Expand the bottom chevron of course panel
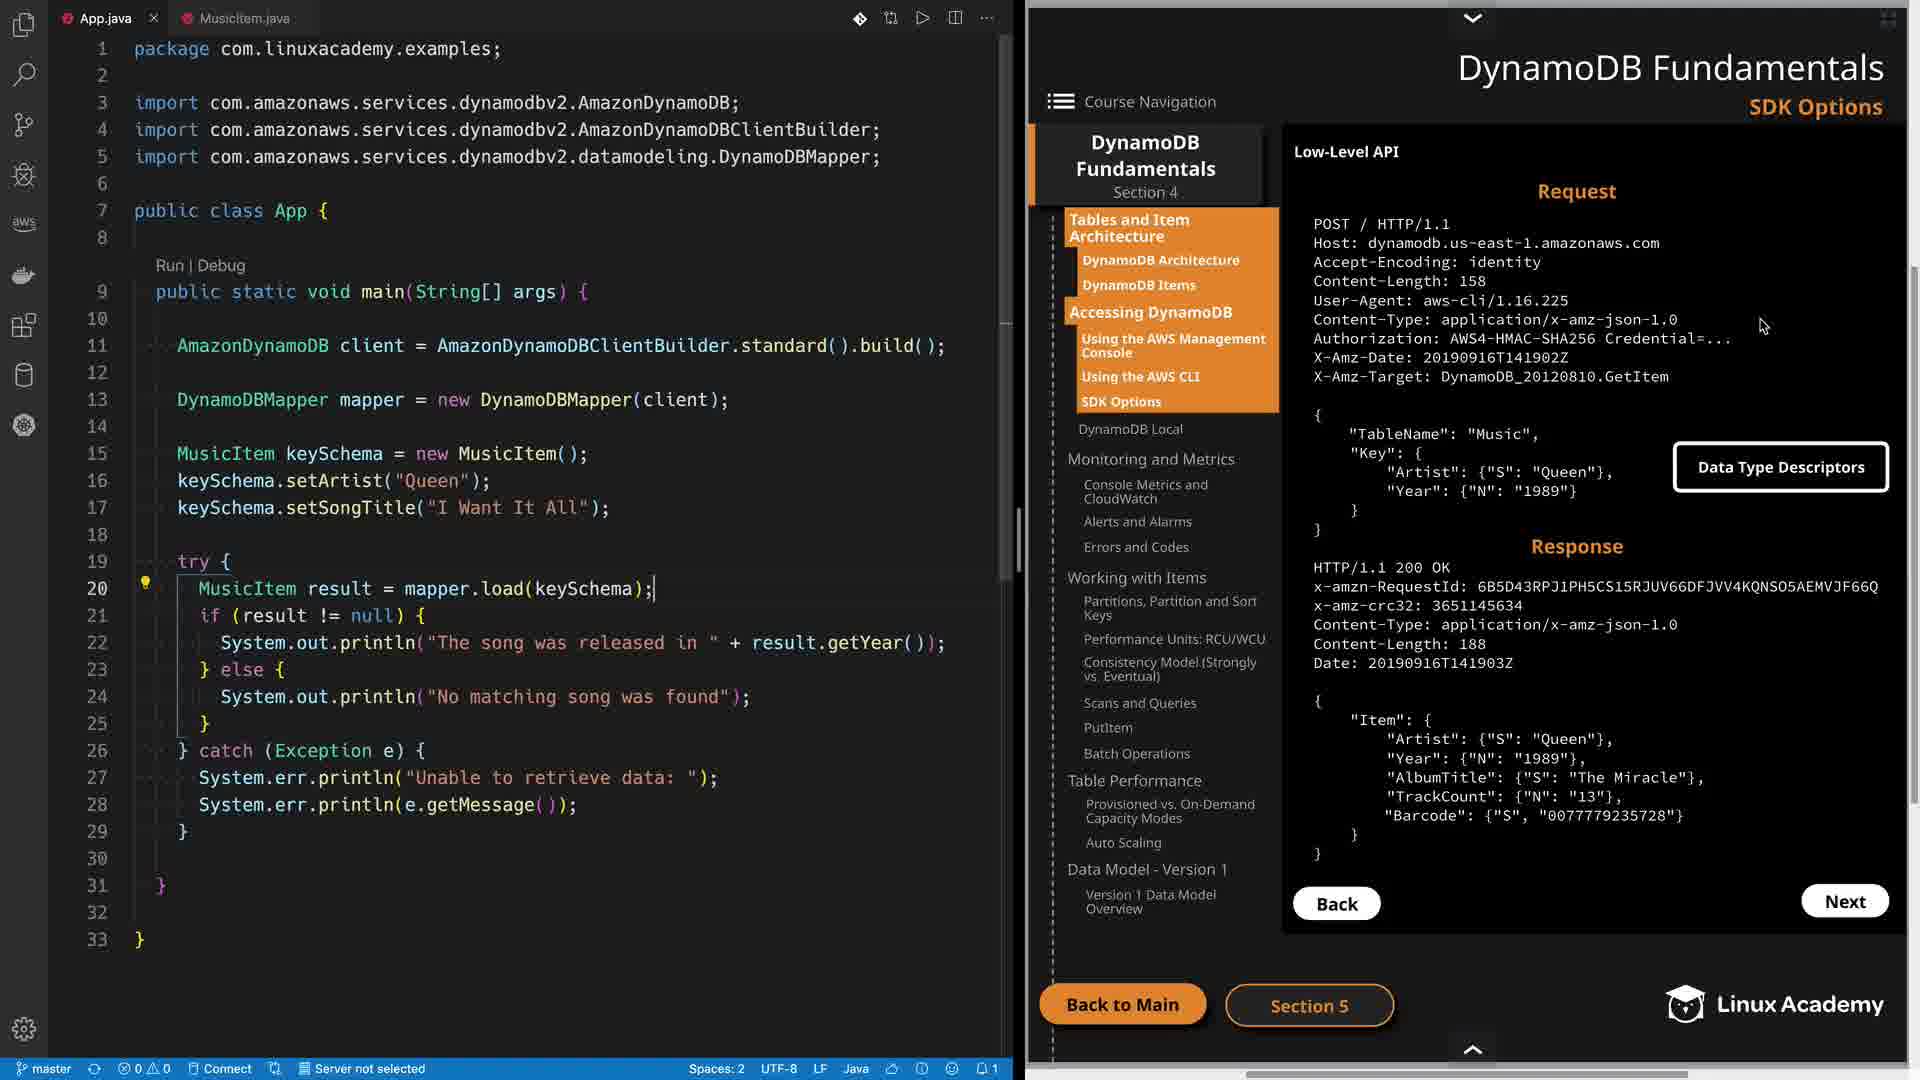Screen dimensions: 1920x1080 point(1472,1049)
